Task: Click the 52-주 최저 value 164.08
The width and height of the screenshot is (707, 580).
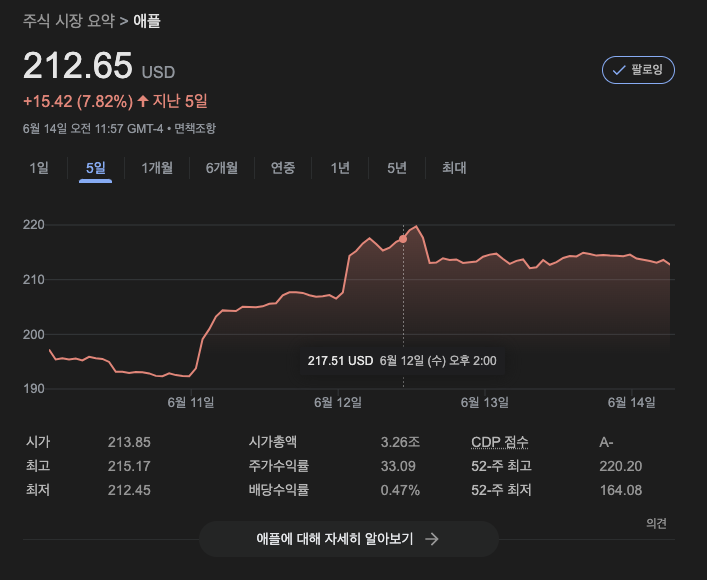Action: tap(620, 490)
